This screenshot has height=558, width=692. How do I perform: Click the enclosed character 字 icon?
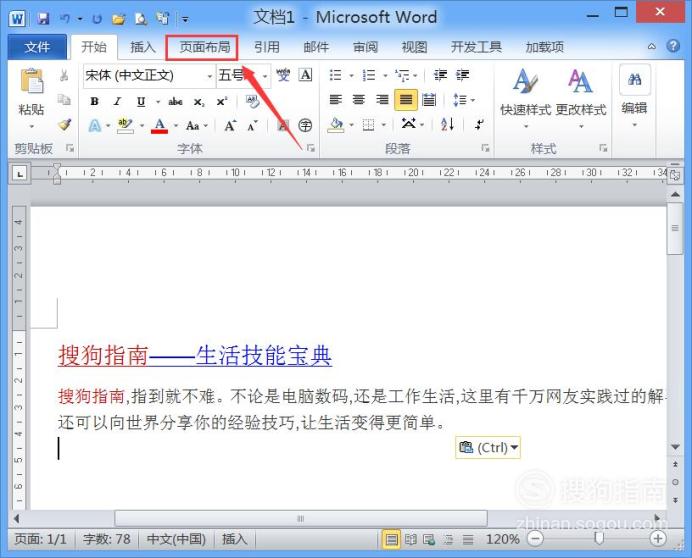point(305,125)
